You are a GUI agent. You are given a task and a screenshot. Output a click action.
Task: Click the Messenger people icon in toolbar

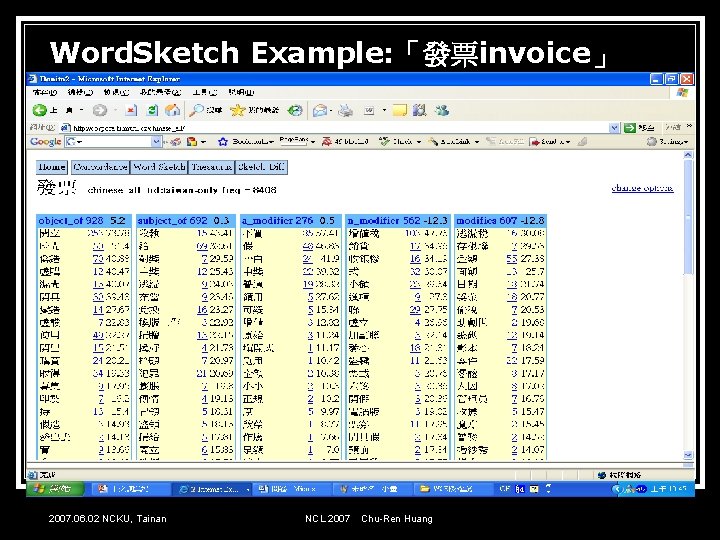pyautogui.click(x=442, y=110)
